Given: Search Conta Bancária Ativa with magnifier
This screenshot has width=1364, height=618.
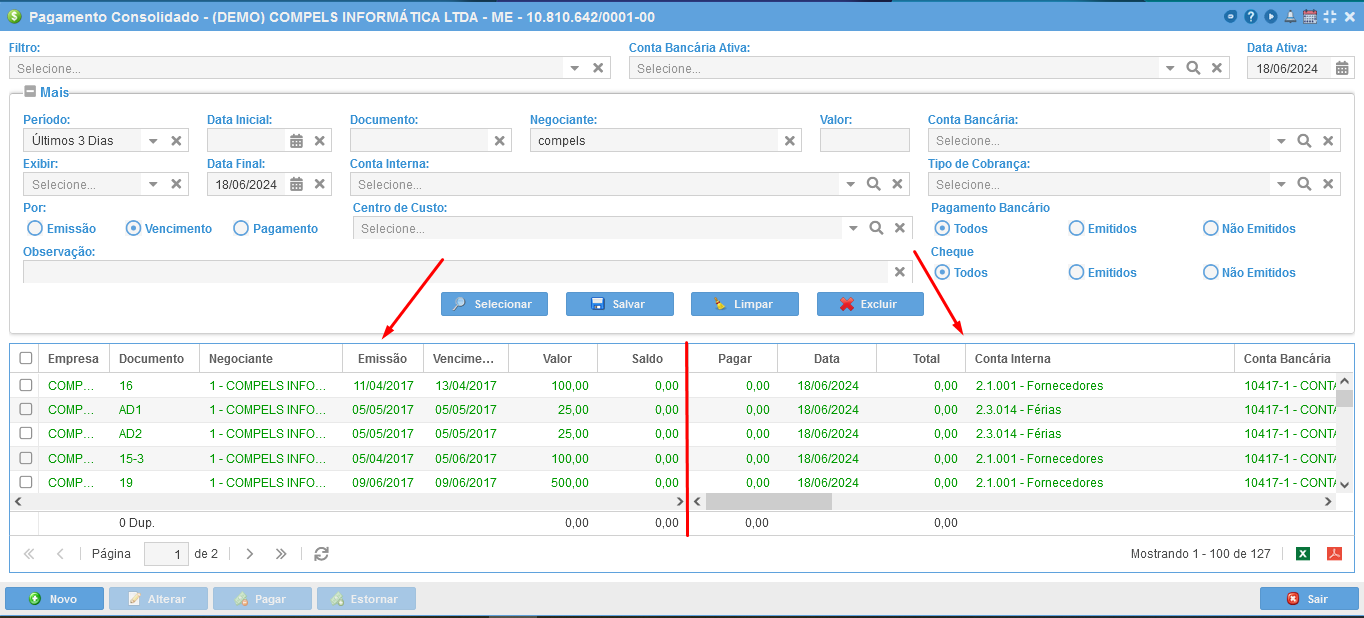Looking at the screenshot, I should point(1193,68).
